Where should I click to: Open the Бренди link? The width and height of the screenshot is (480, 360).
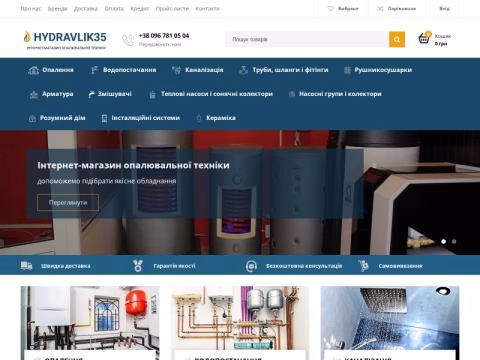57,9
